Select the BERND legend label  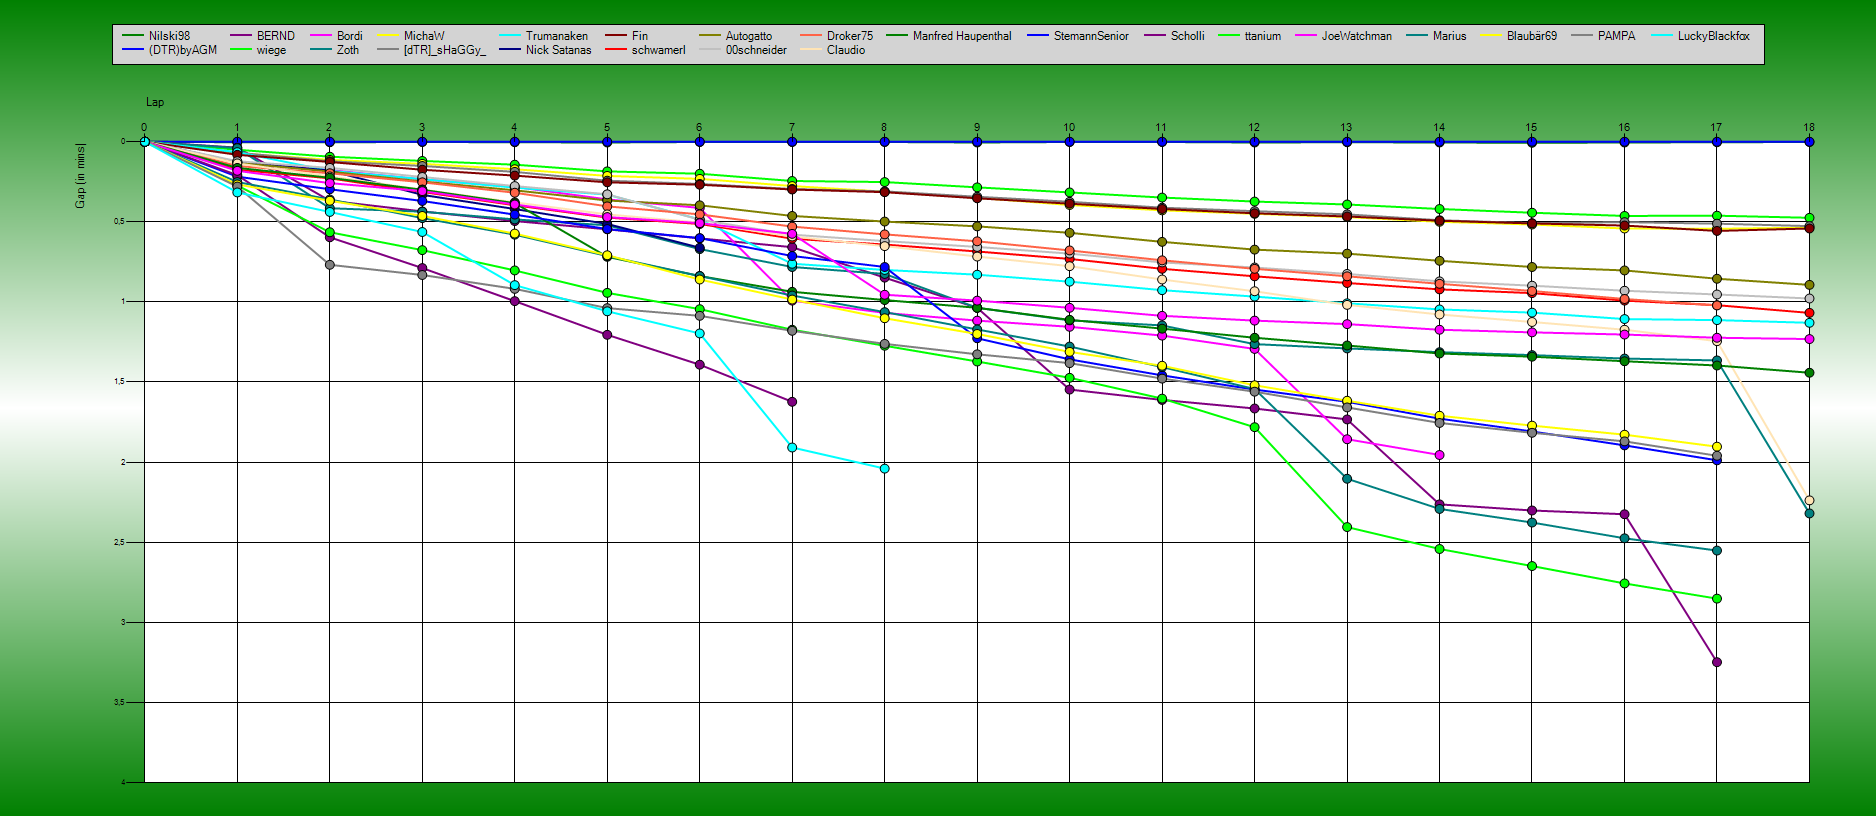262,36
